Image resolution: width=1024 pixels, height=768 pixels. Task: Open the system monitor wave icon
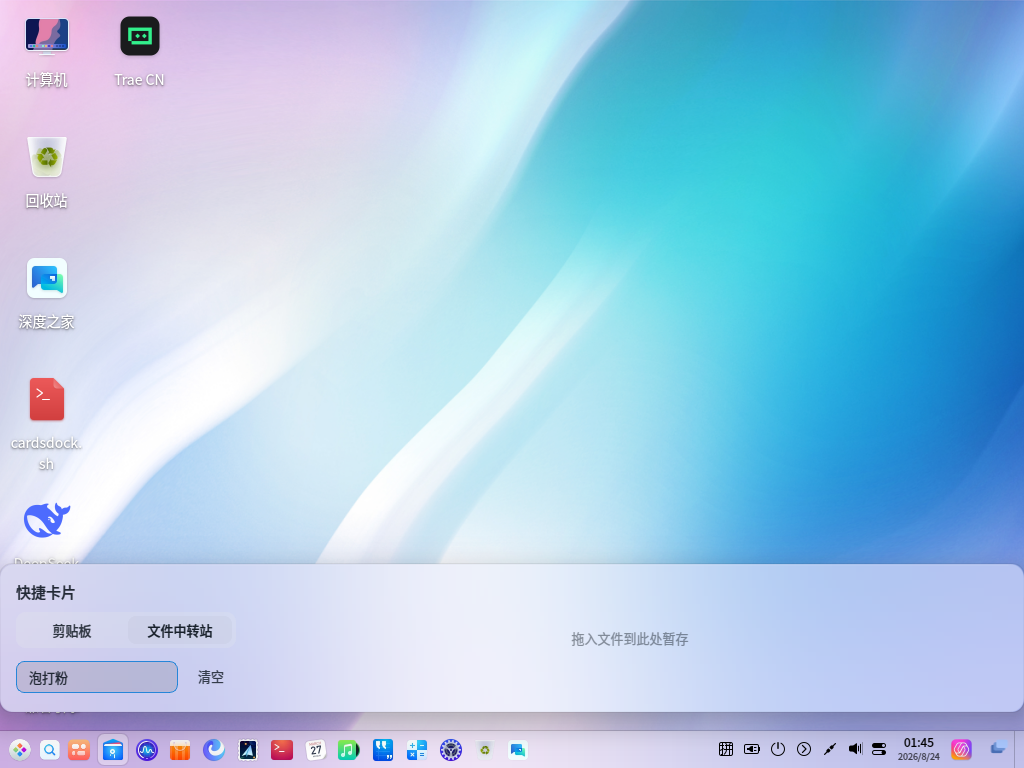point(146,750)
